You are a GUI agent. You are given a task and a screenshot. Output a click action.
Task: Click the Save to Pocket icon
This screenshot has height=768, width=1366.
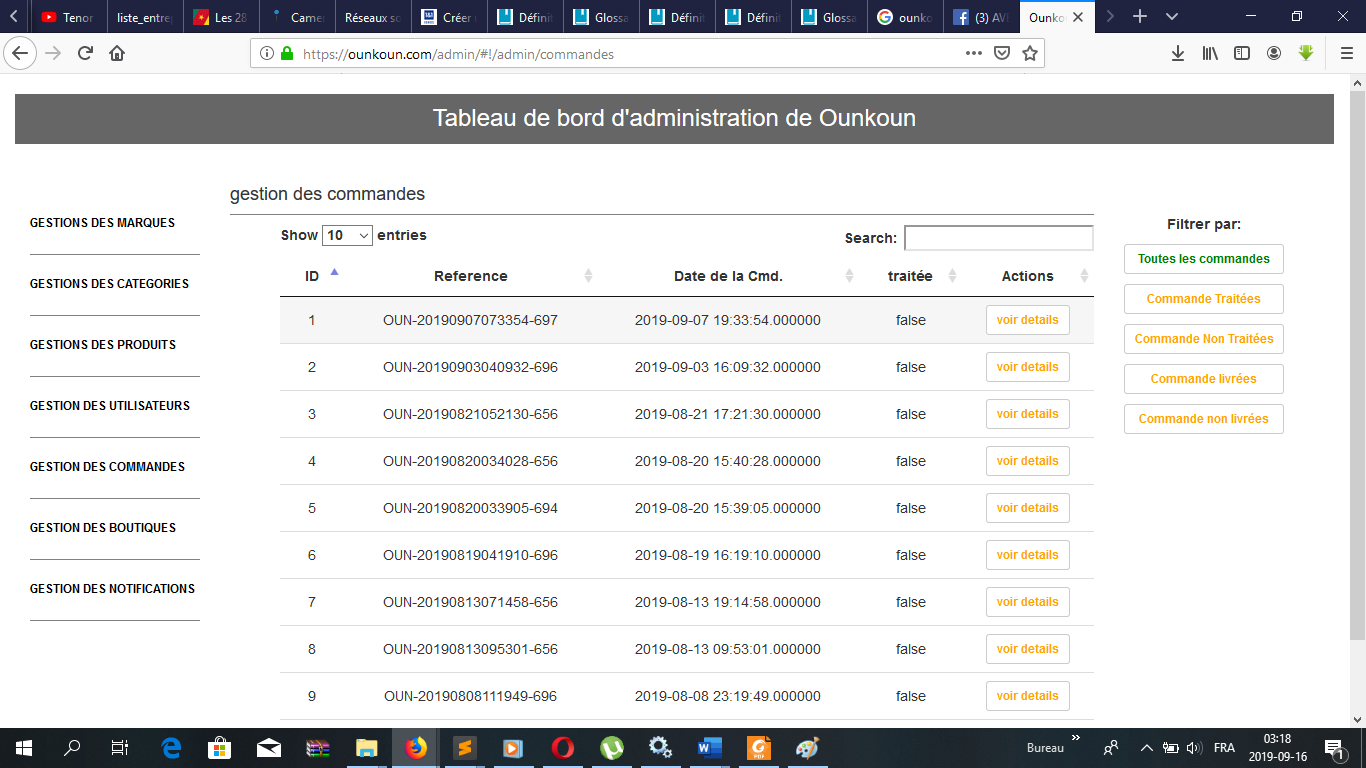(1001, 54)
